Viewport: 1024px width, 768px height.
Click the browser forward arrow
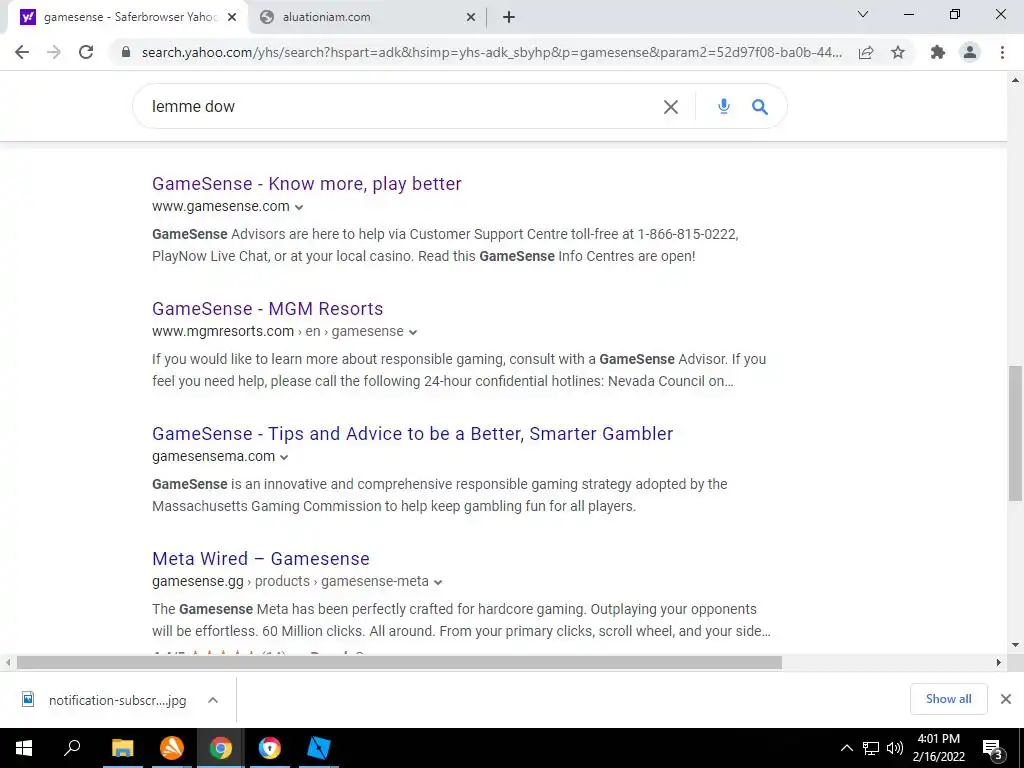tap(54, 52)
